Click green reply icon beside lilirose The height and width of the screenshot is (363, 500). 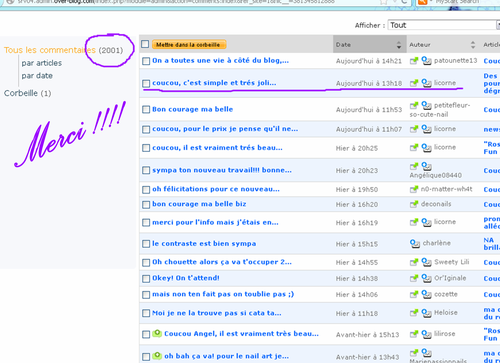point(414,334)
